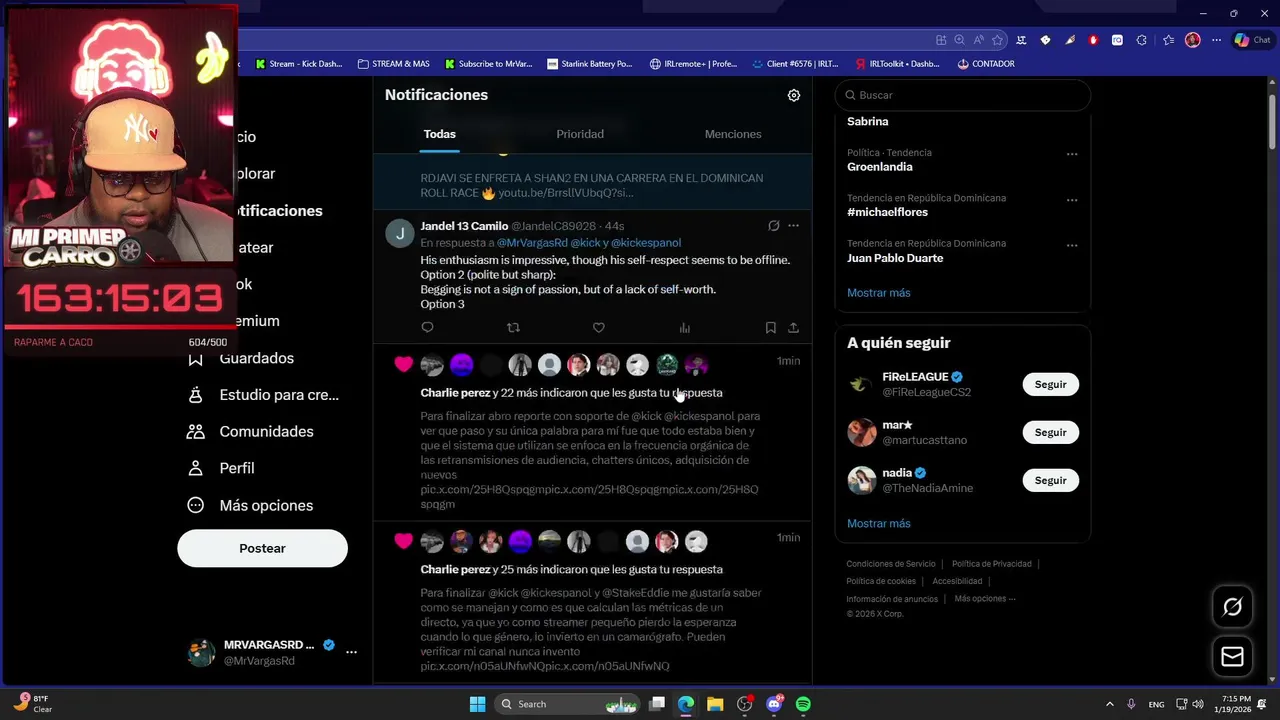This screenshot has width=1280, height=720.
Task: Open Stream - Kick Dashboard bookmark
Action: (298, 64)
